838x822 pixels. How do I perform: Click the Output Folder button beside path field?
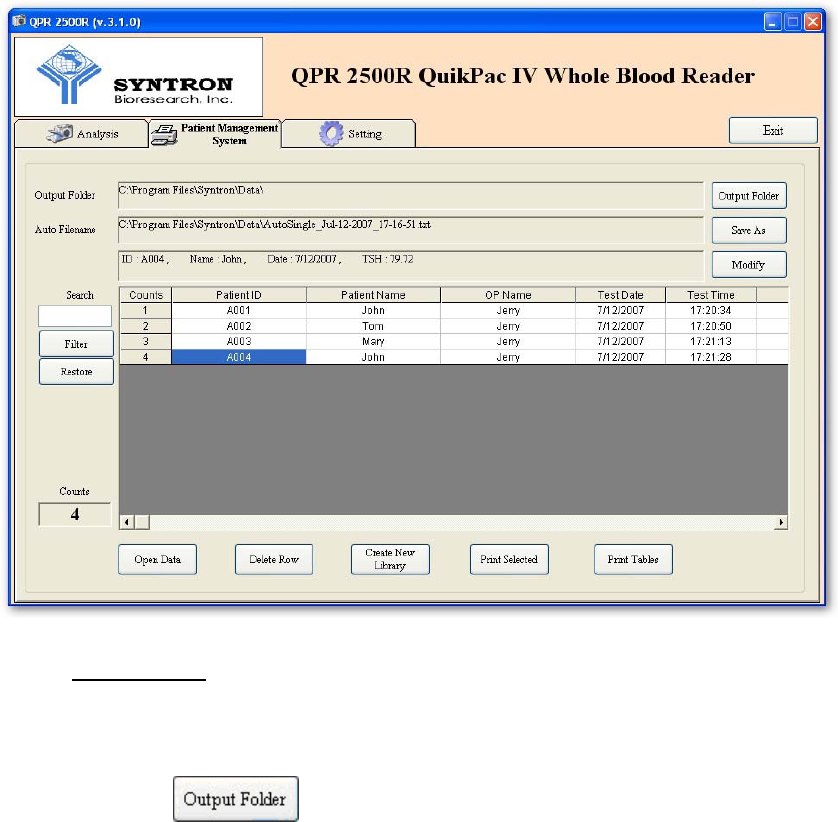[x=749, y=196]
